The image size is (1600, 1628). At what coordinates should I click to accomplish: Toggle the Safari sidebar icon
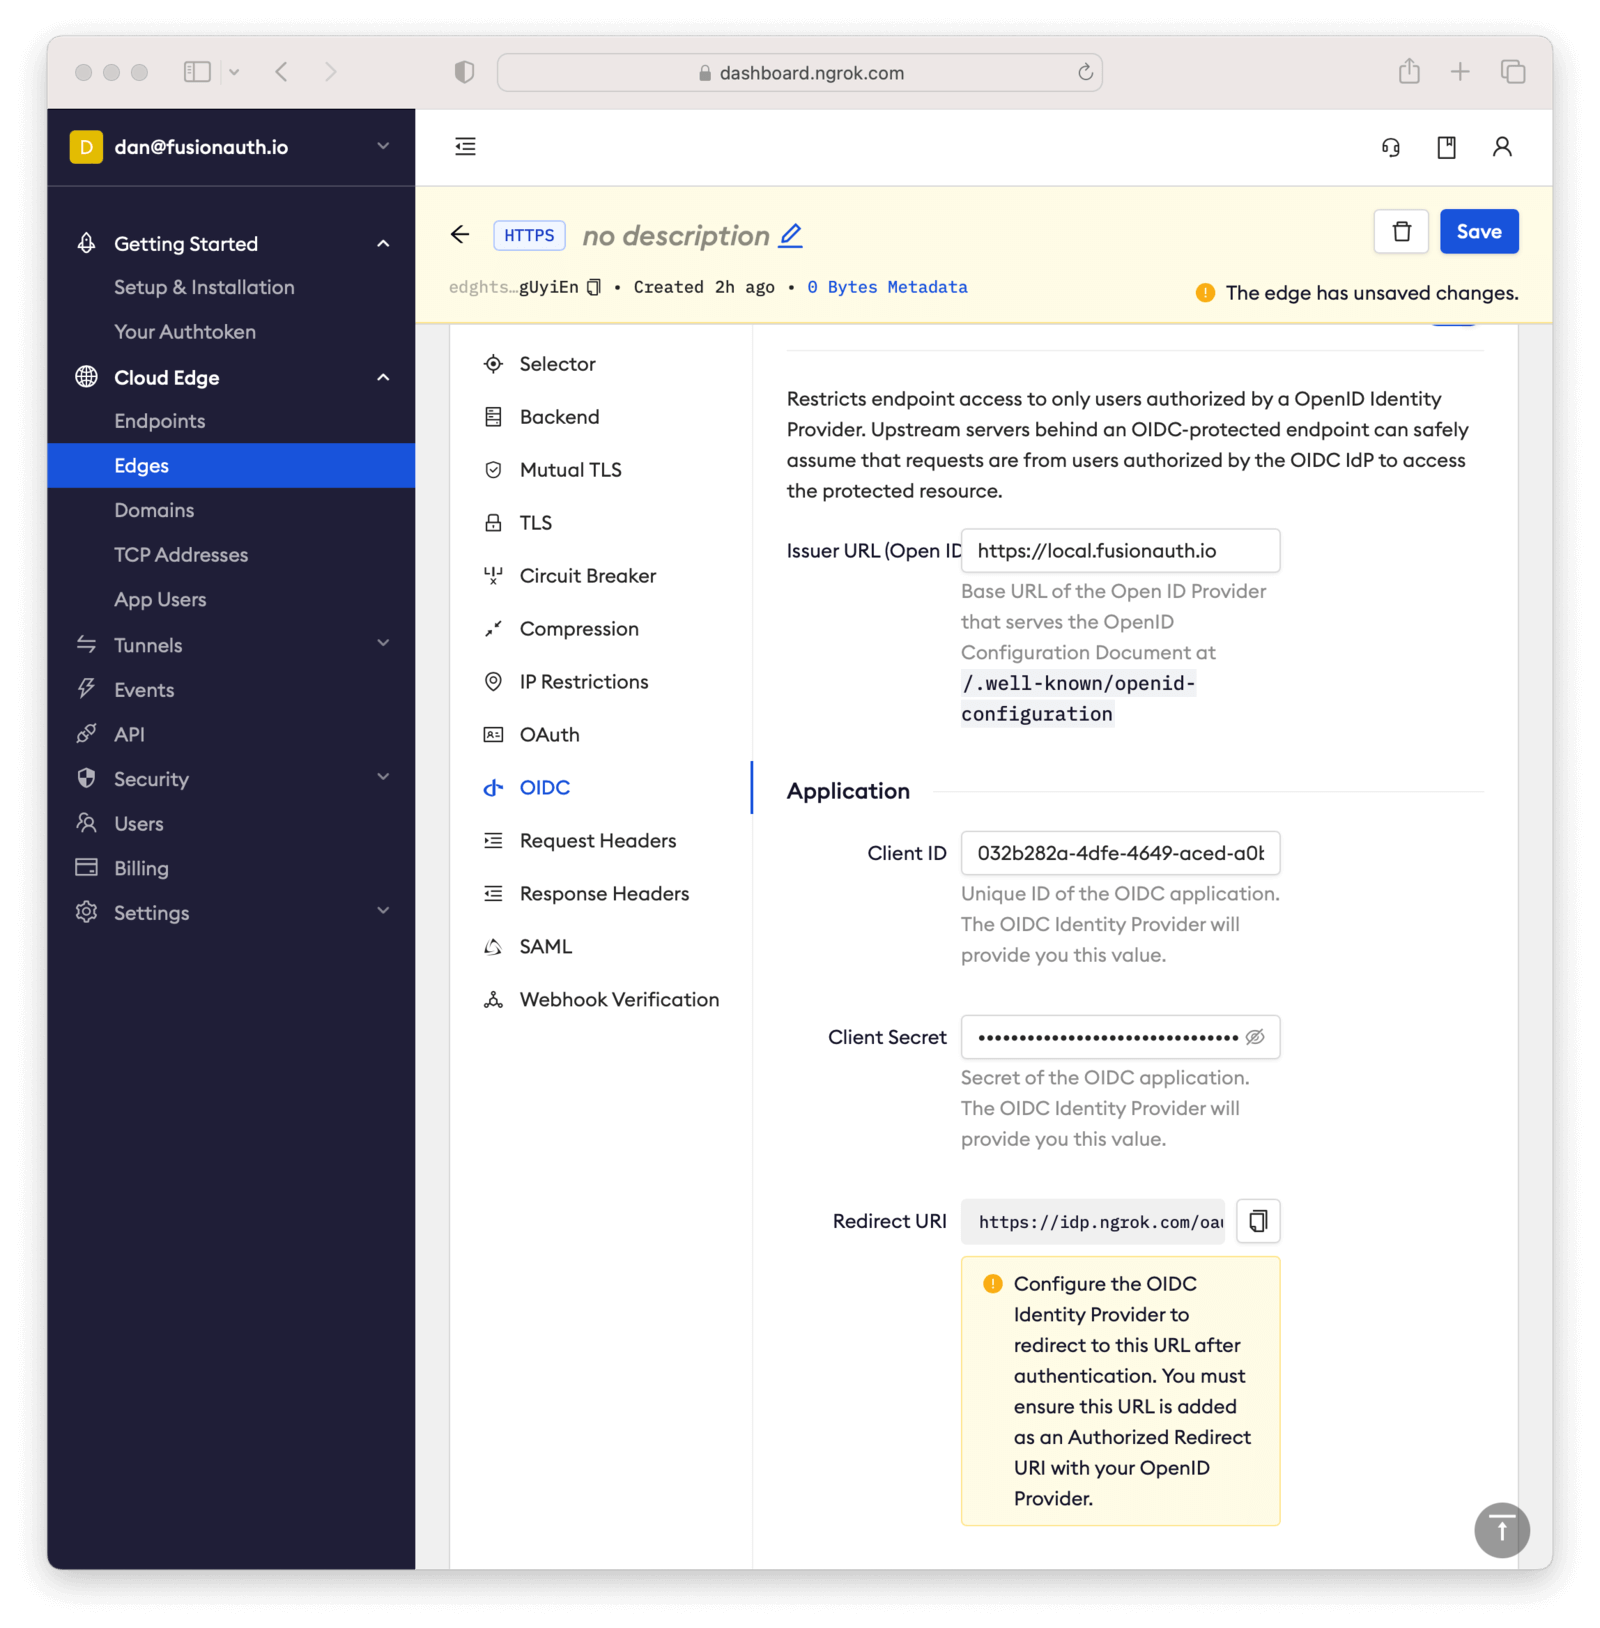point(197,72)
